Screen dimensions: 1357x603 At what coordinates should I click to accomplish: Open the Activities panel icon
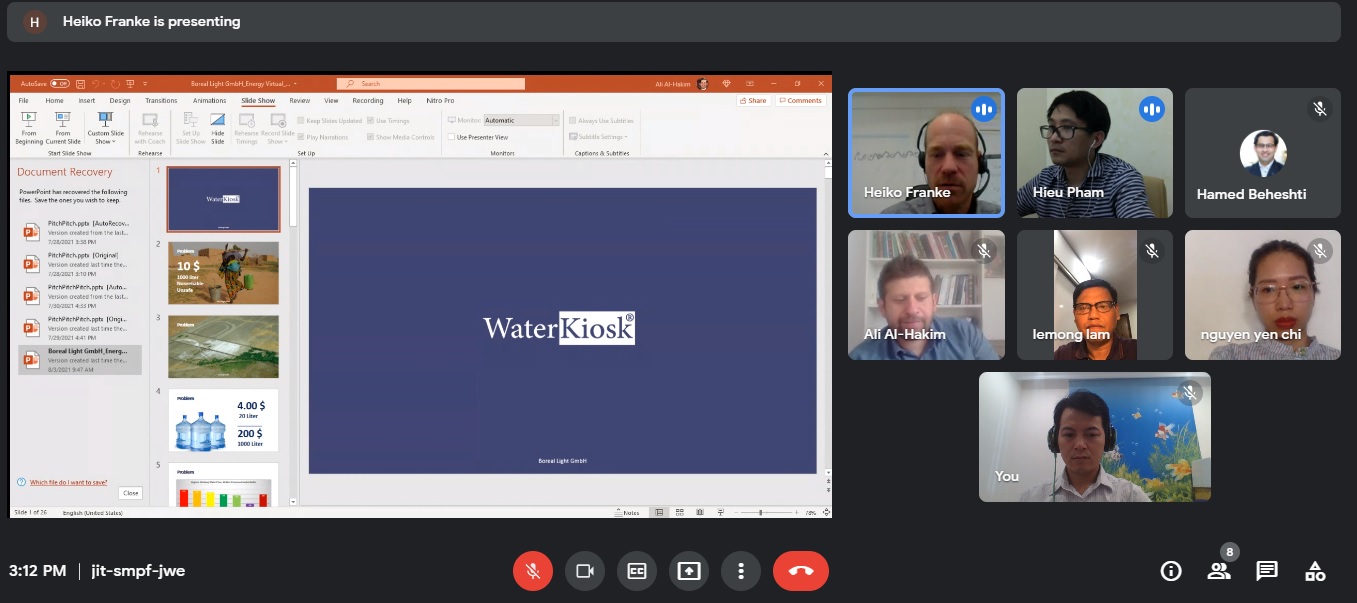1315,571
